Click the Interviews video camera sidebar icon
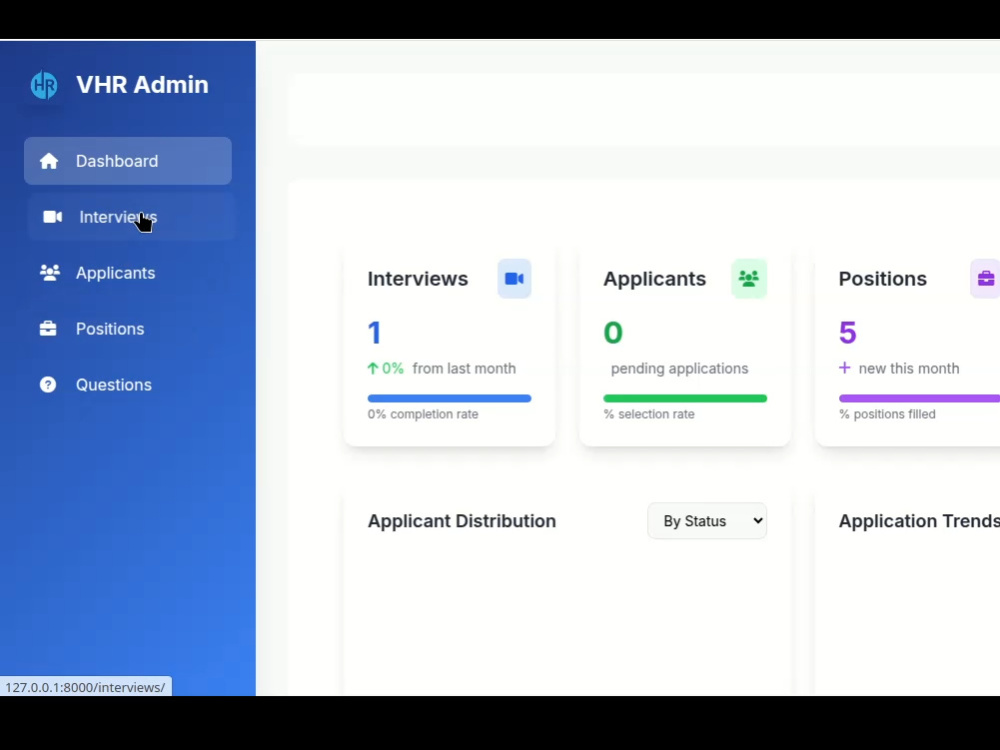 click(52, 217)
